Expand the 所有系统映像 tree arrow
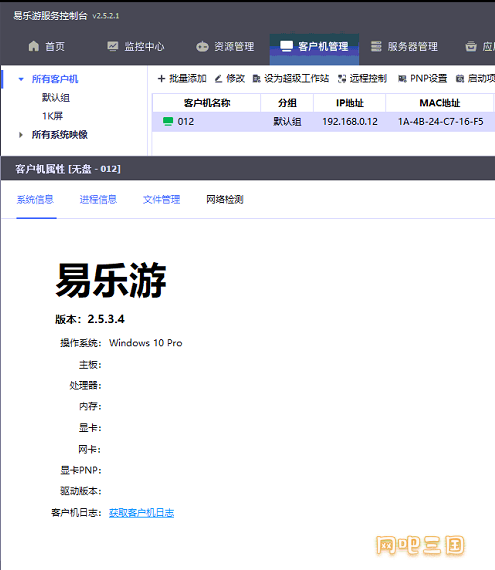The height and width of the screenshot is (570, 495). pyautogui.click(x=21, y=135)
